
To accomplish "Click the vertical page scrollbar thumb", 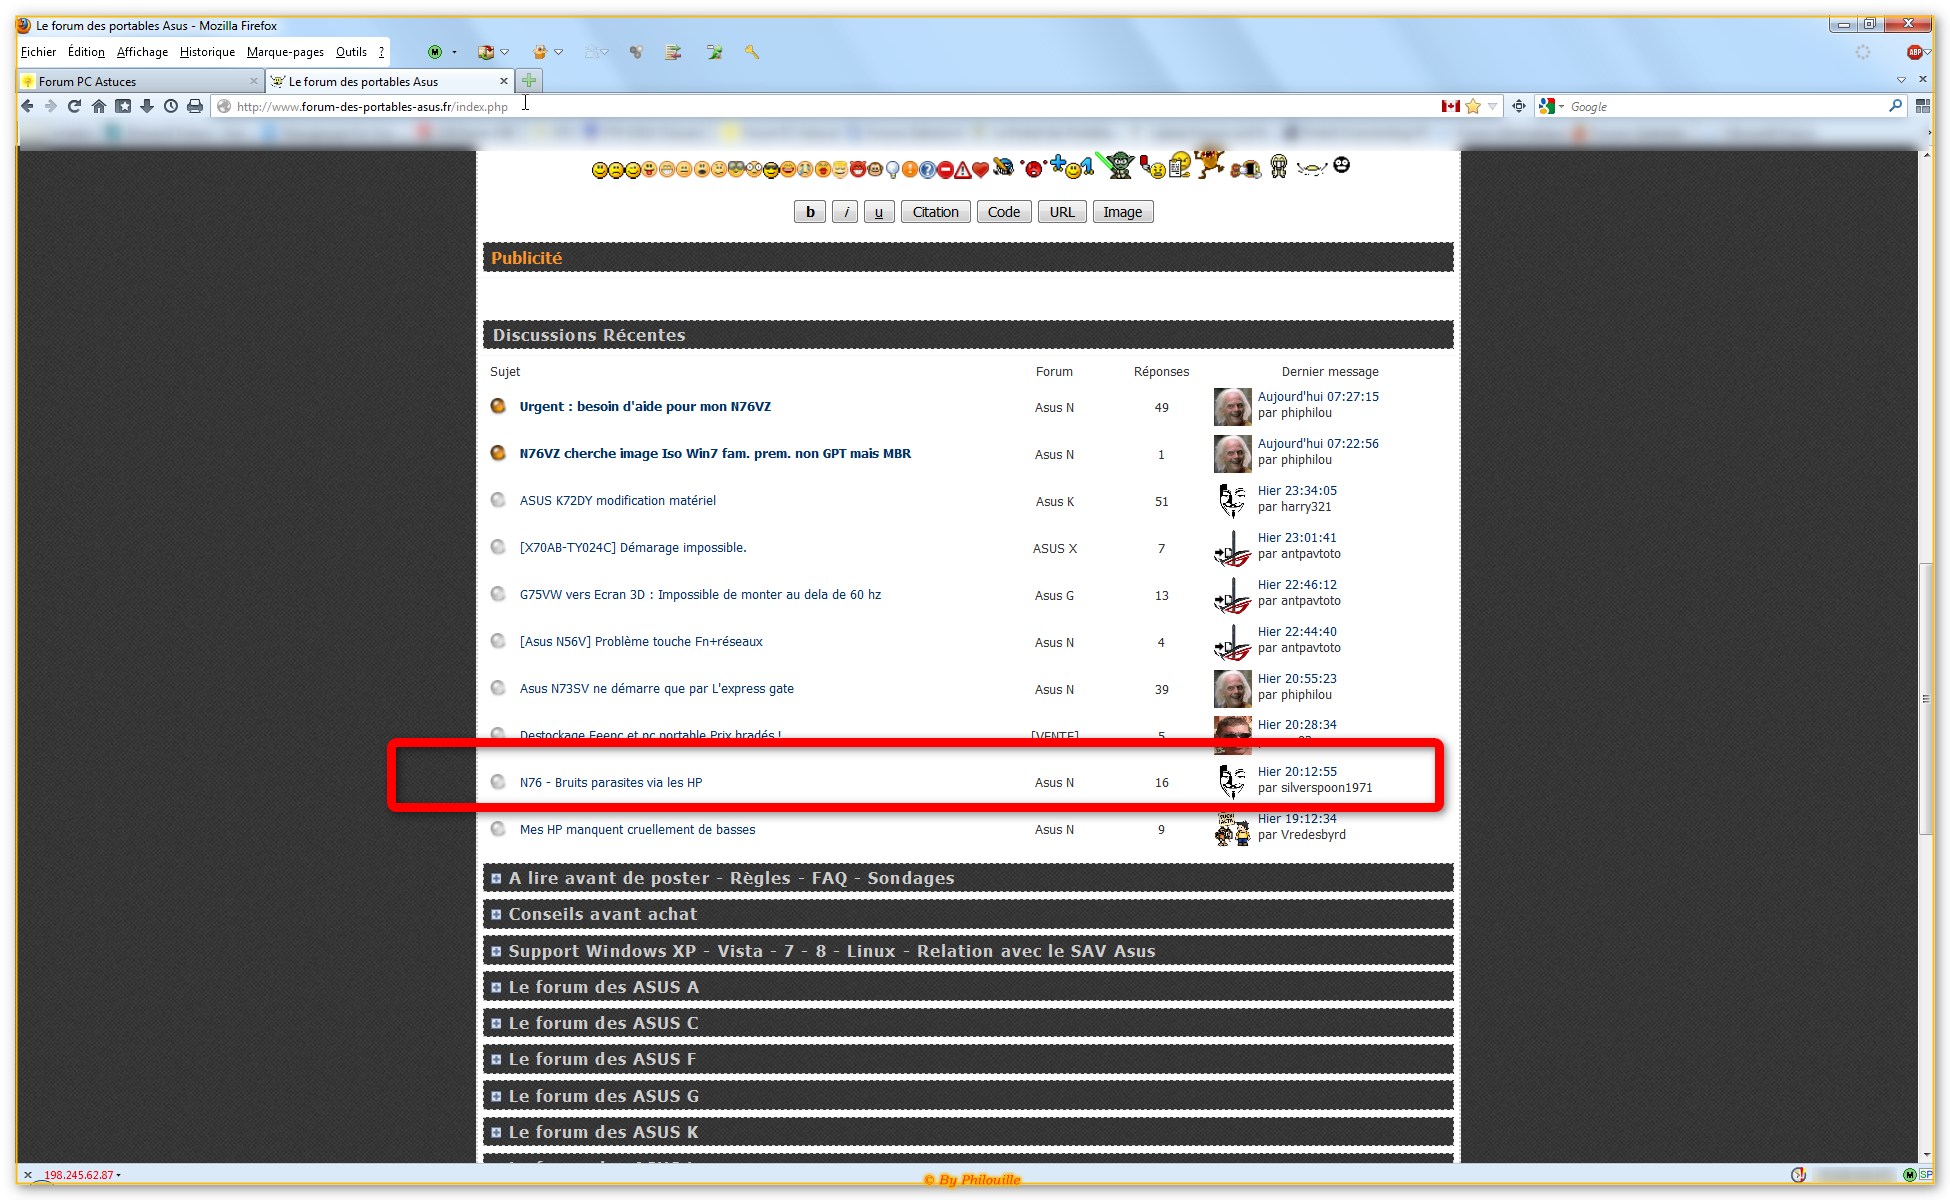I will [1925, 700].
